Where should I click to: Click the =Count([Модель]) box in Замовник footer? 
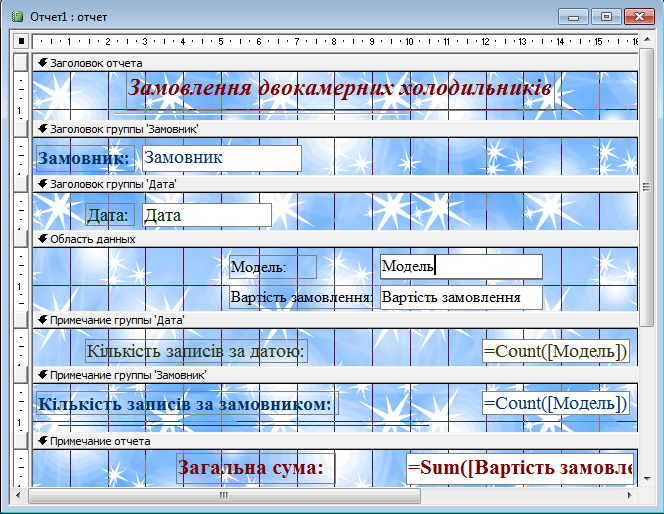[x=556, y=403]
